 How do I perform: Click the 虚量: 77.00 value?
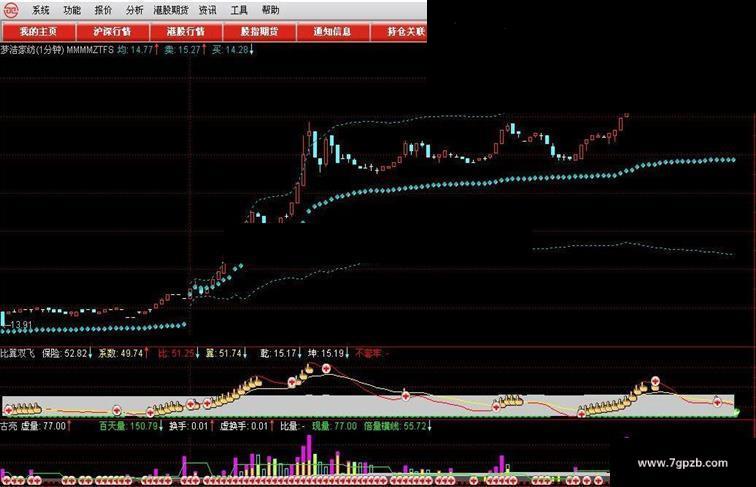tap(46, 426)
